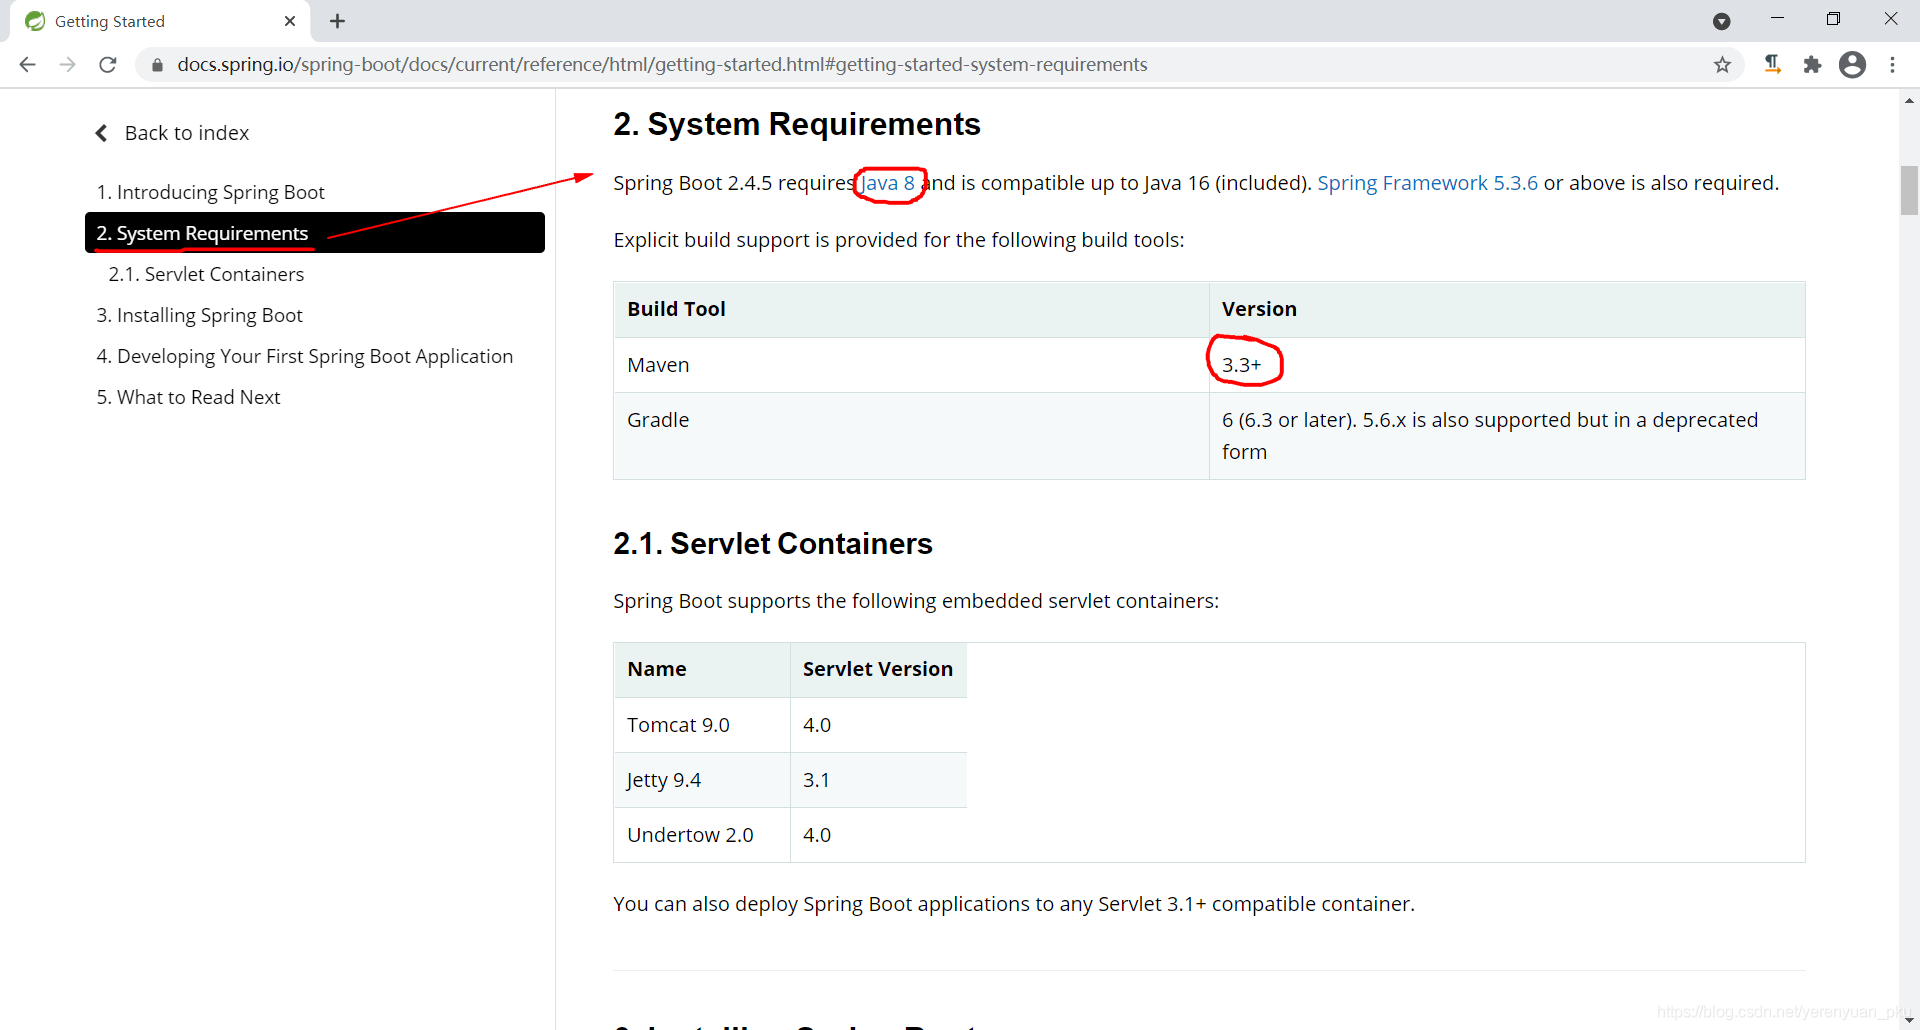This screenshot has height=1030, width=1920.
Task: Open 4. Developing Your First Spring Boot Application
Action: [304, 356]
